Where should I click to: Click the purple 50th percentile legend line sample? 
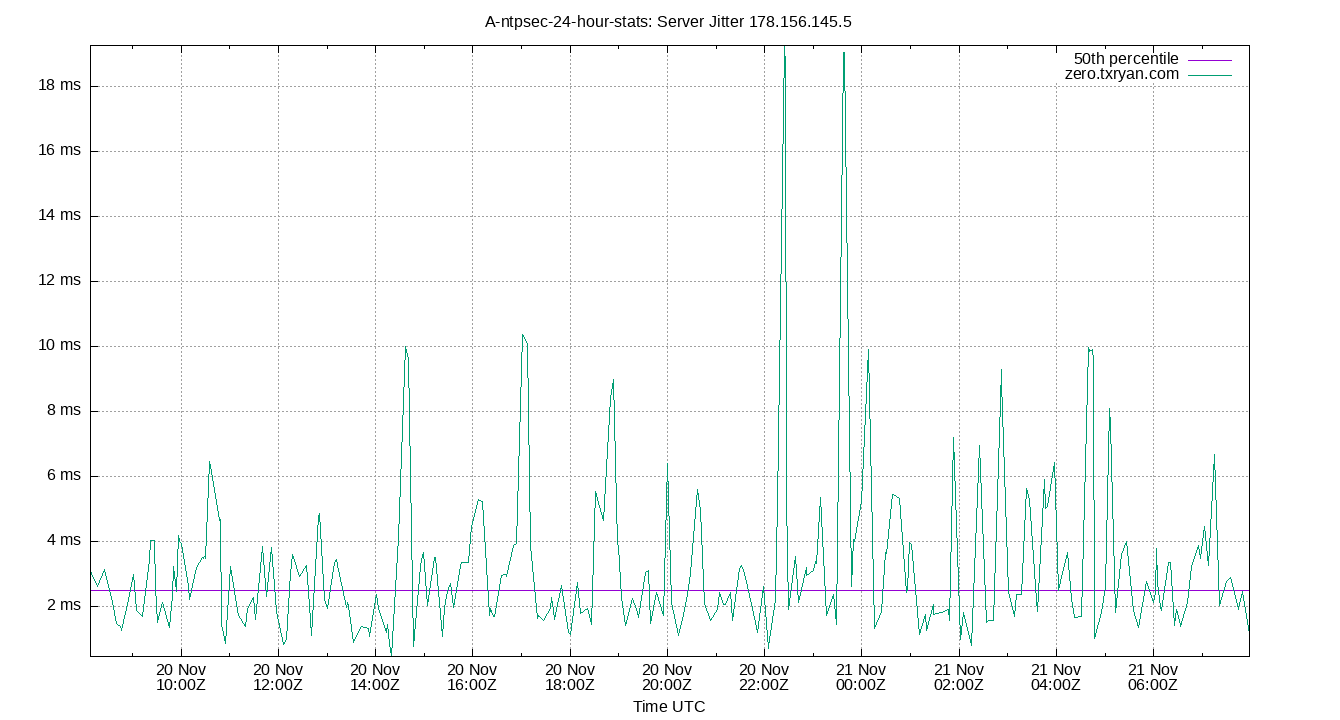pyautogui.click(x=1209, y=60)
